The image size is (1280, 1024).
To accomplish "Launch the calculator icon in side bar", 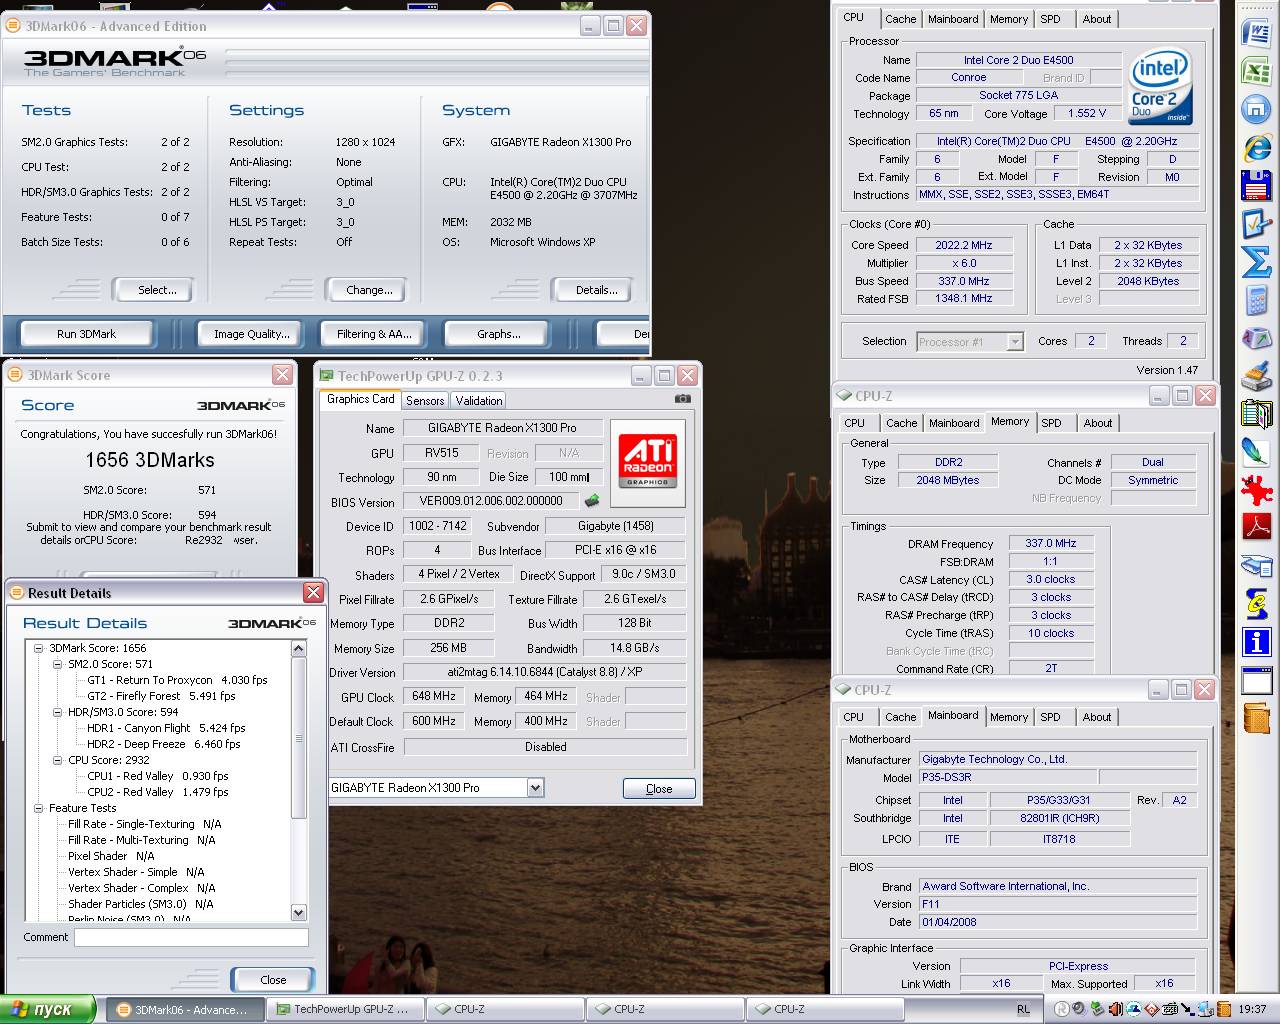I will (x=1256, y=300).
